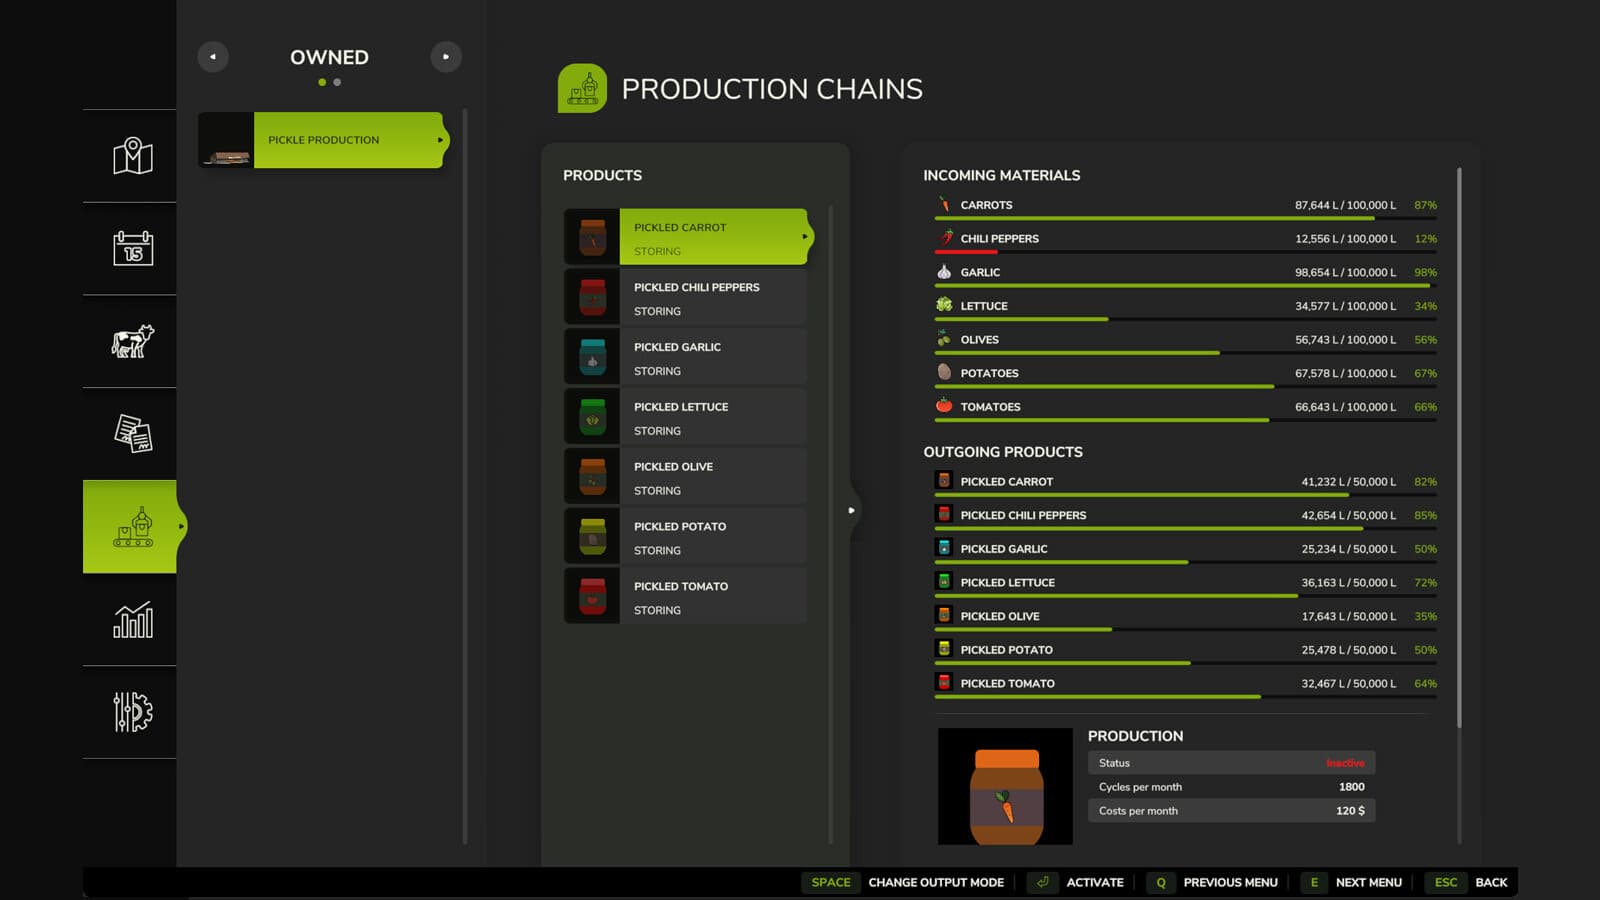
Task: Open the statistics bar chart icon
Action: point(132,619)
